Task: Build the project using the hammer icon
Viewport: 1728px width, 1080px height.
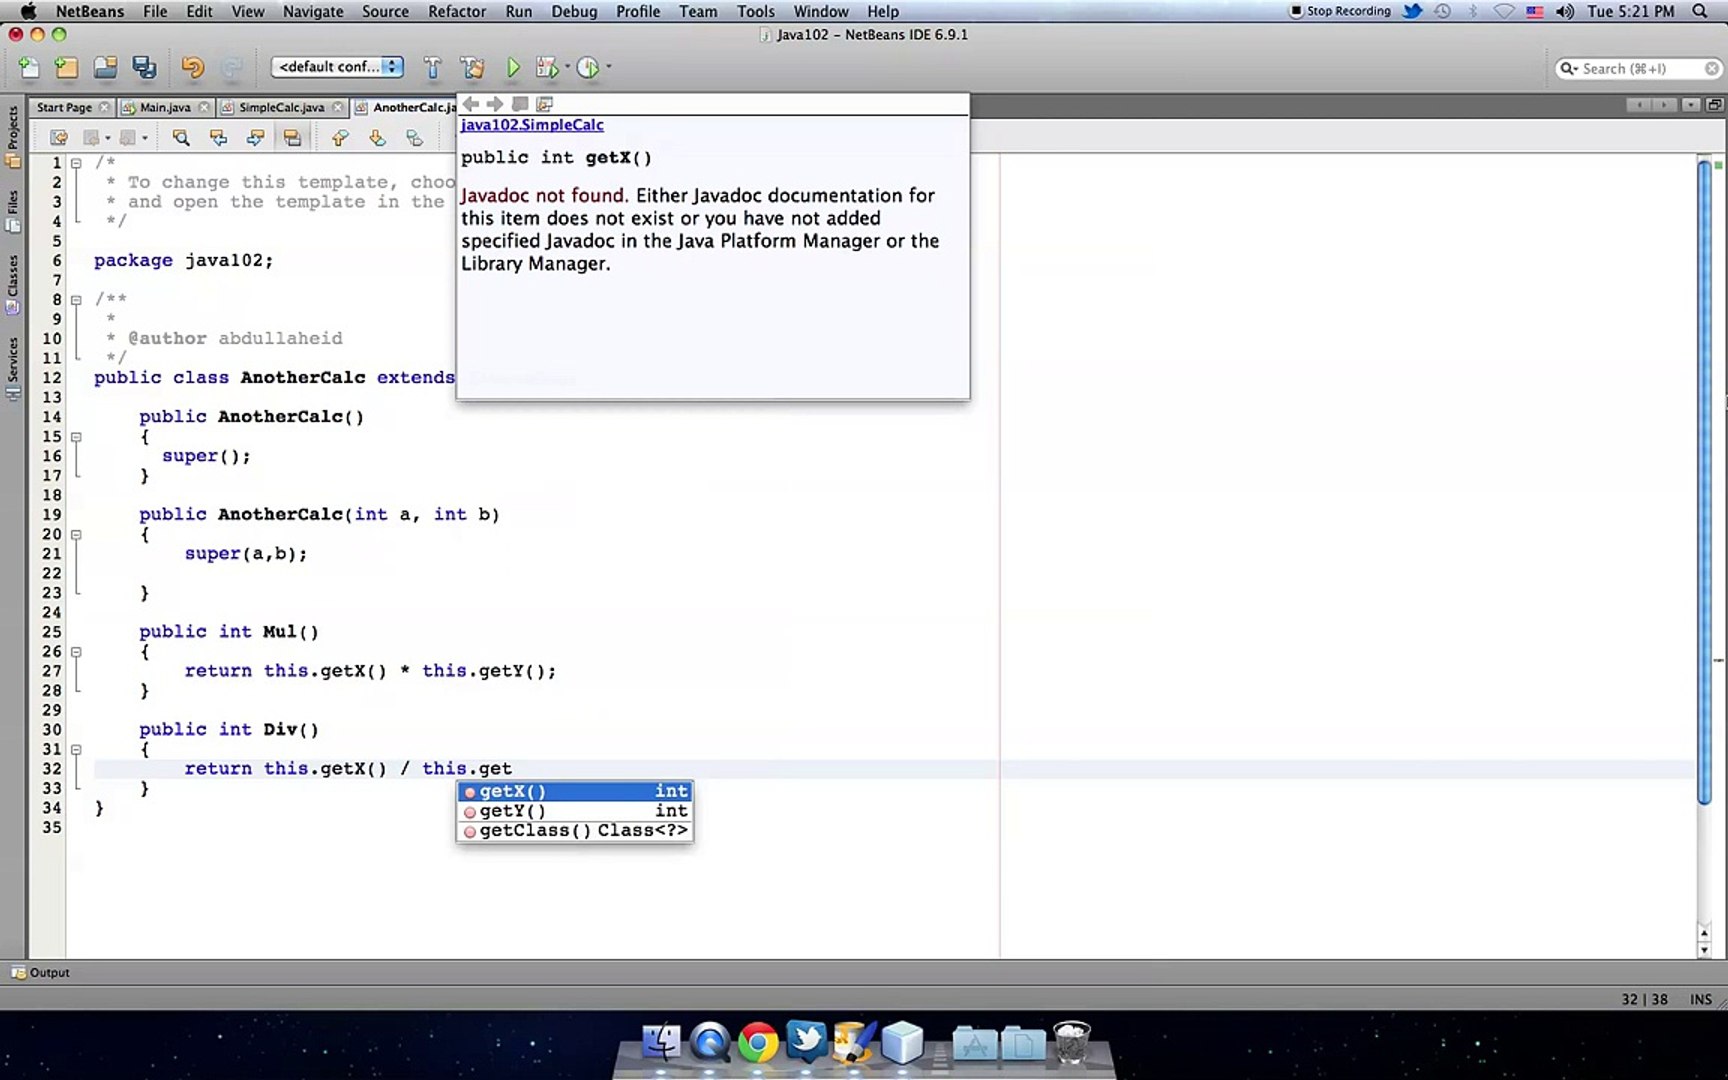Action: [433, 67]
